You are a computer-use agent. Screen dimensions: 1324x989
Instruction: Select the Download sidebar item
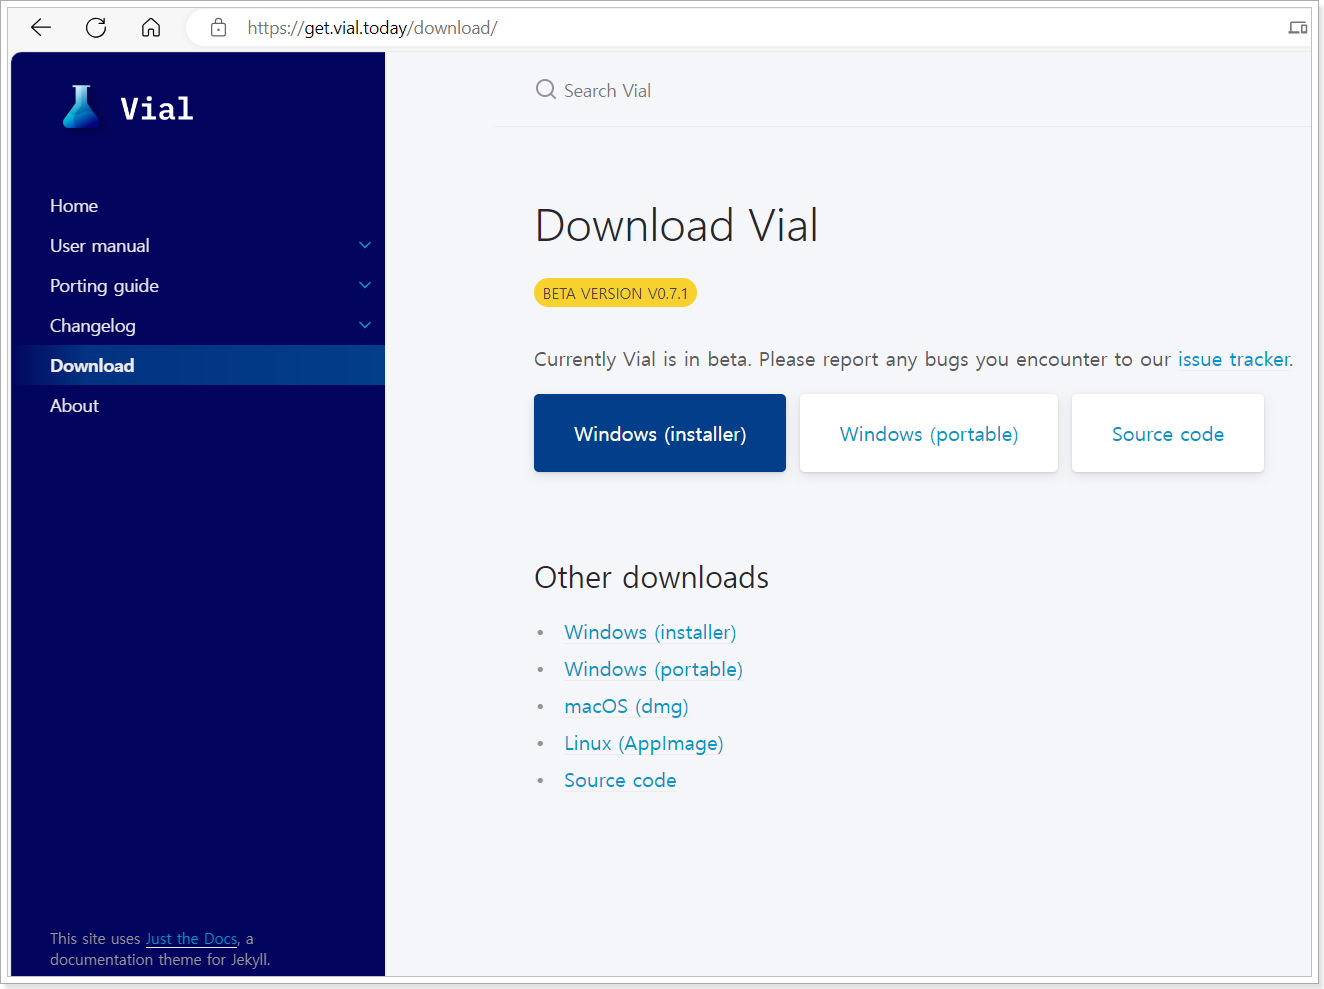click(x=198, y=365)
